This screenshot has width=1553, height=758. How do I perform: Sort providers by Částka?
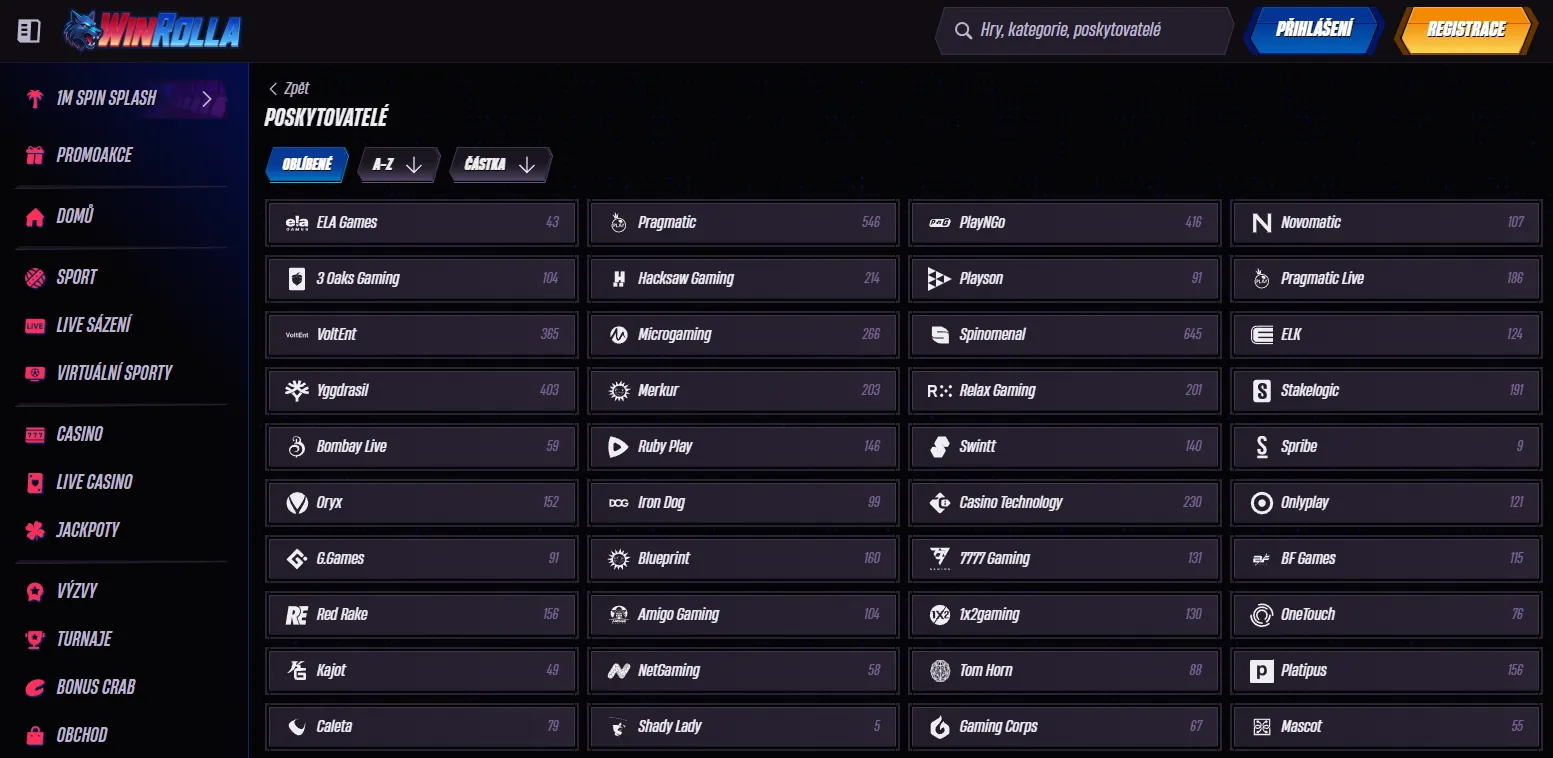[x=500, y=165]
